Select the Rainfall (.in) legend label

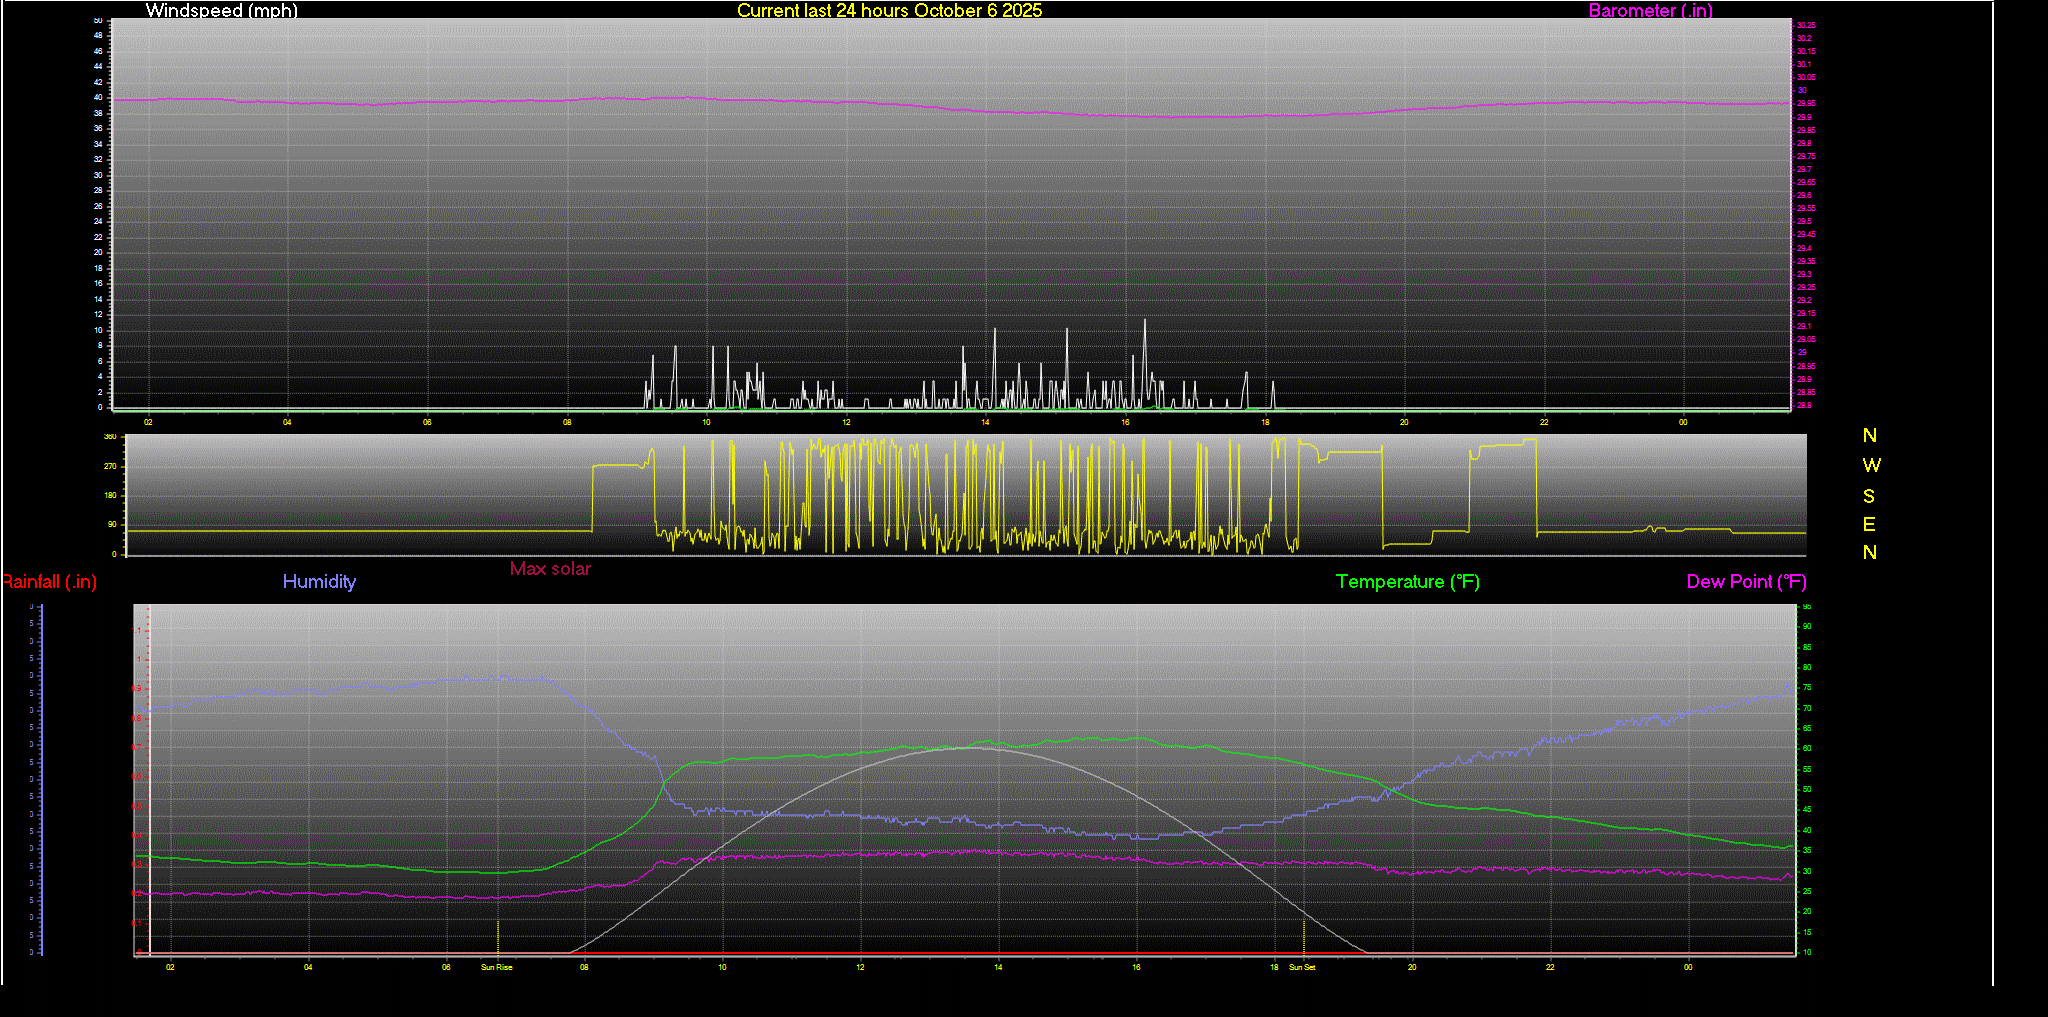[49, 582]
